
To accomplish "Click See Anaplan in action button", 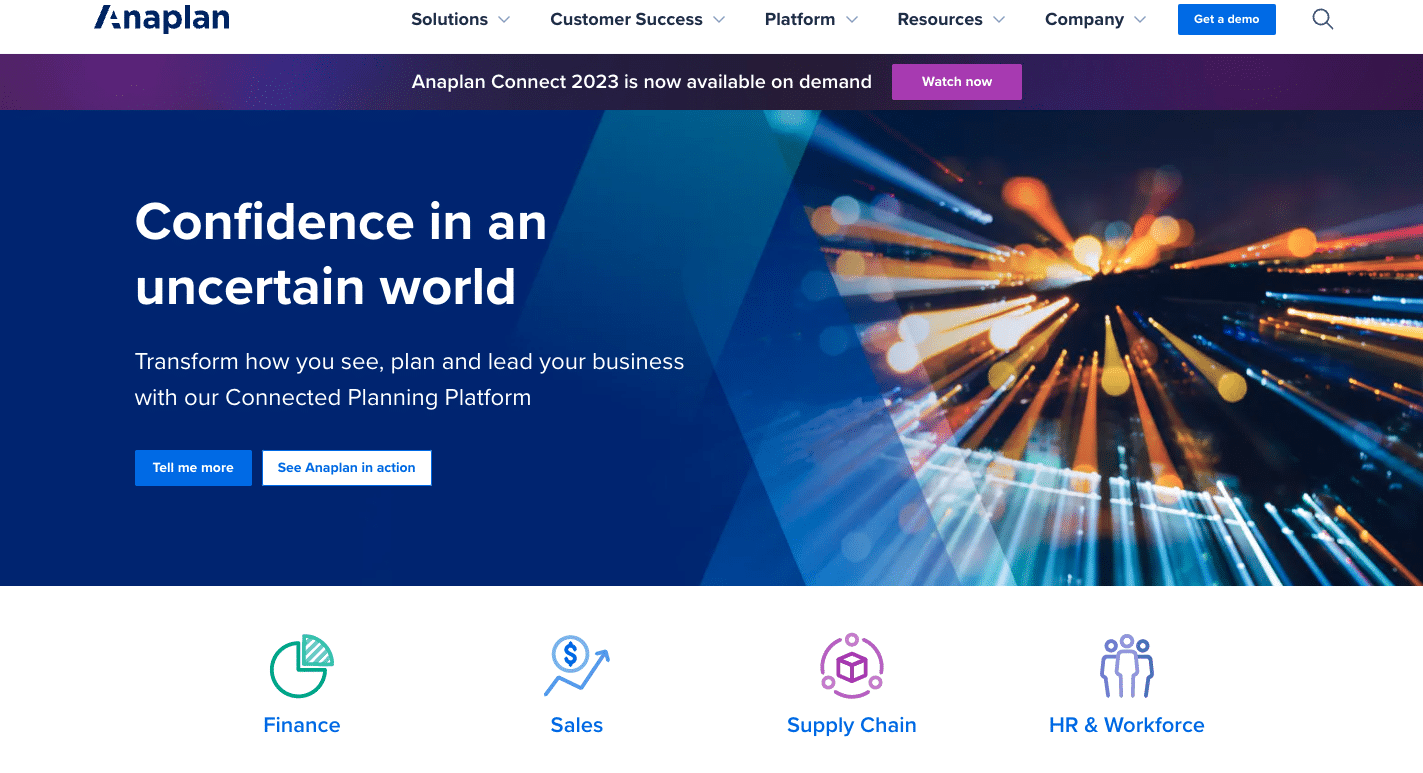I will (x=346, y=468).
